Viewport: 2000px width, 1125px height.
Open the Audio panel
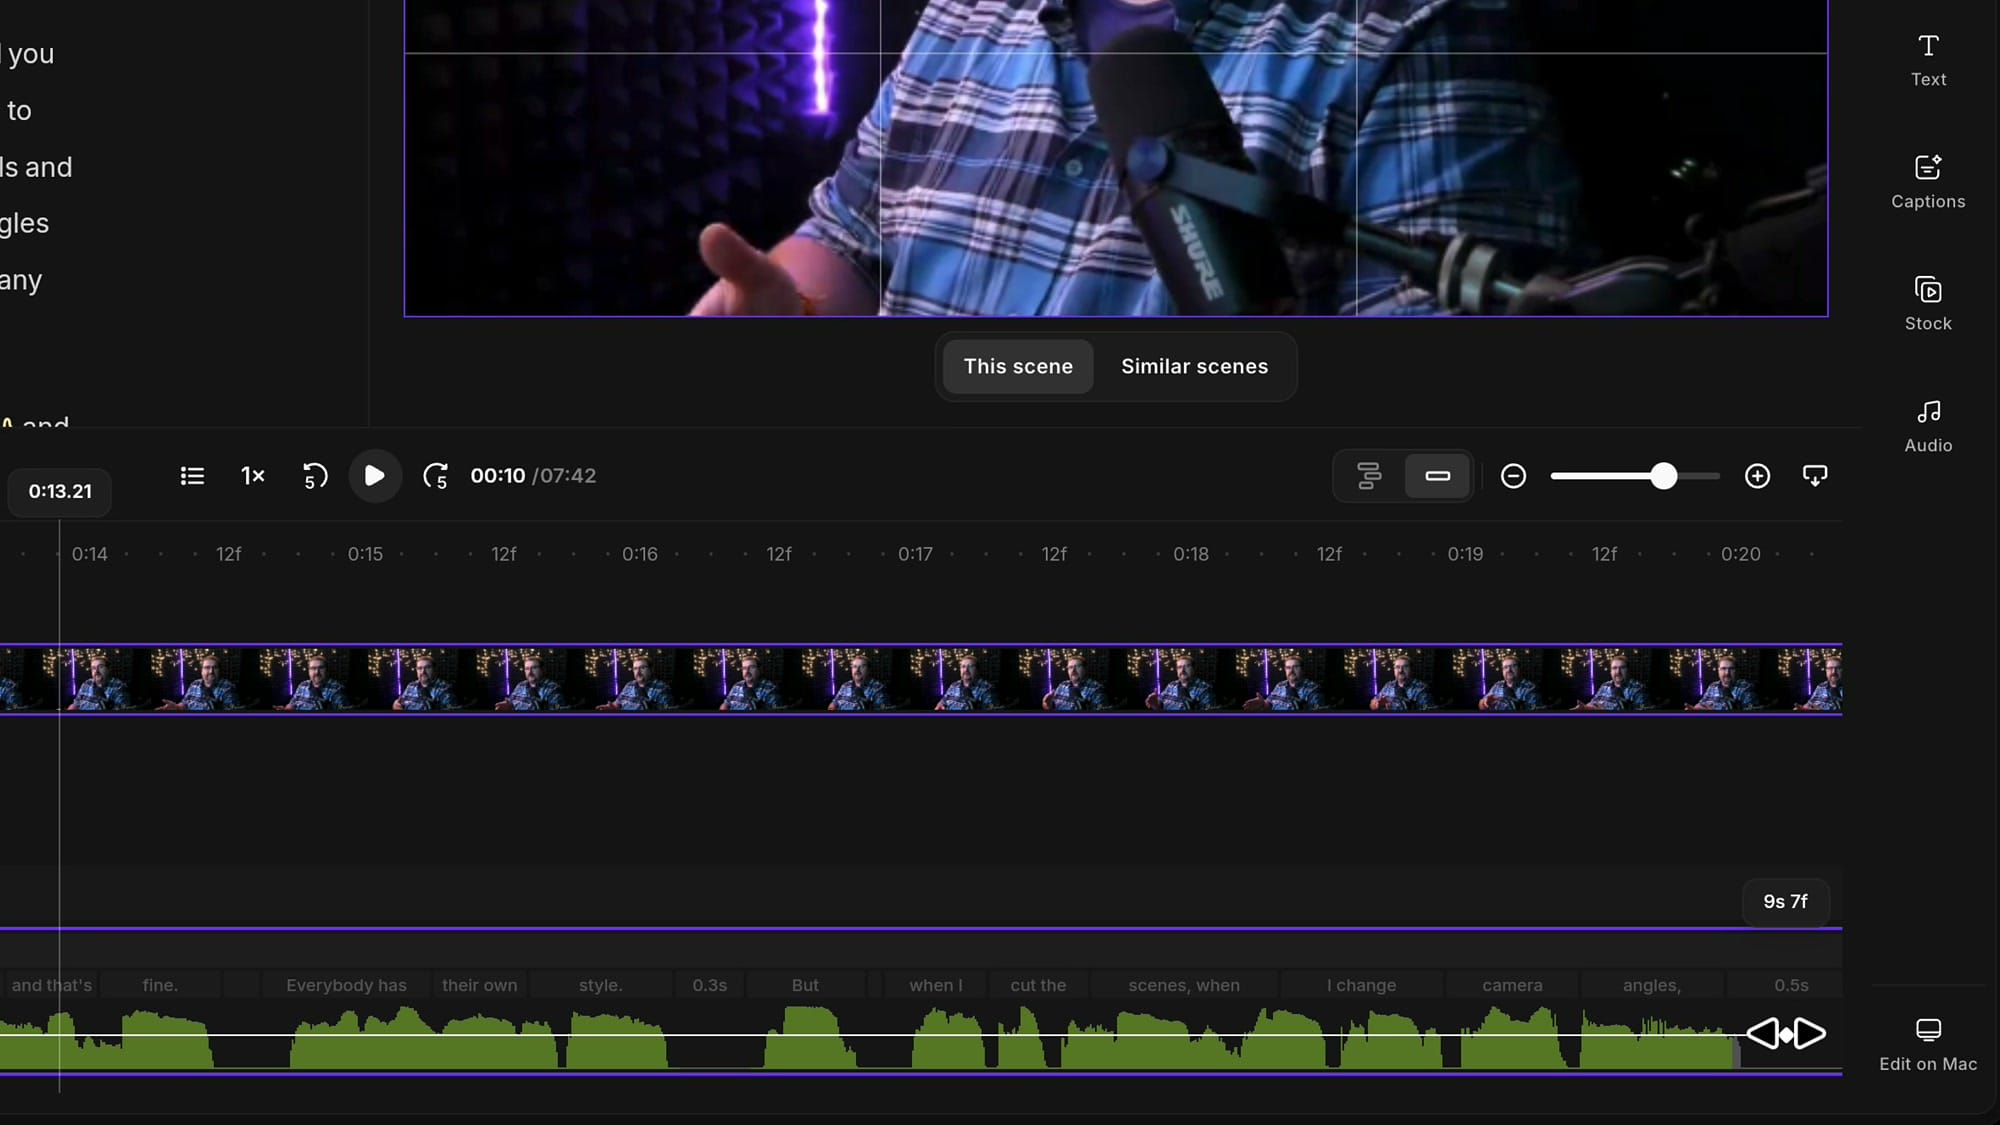tap(1928, 426)
